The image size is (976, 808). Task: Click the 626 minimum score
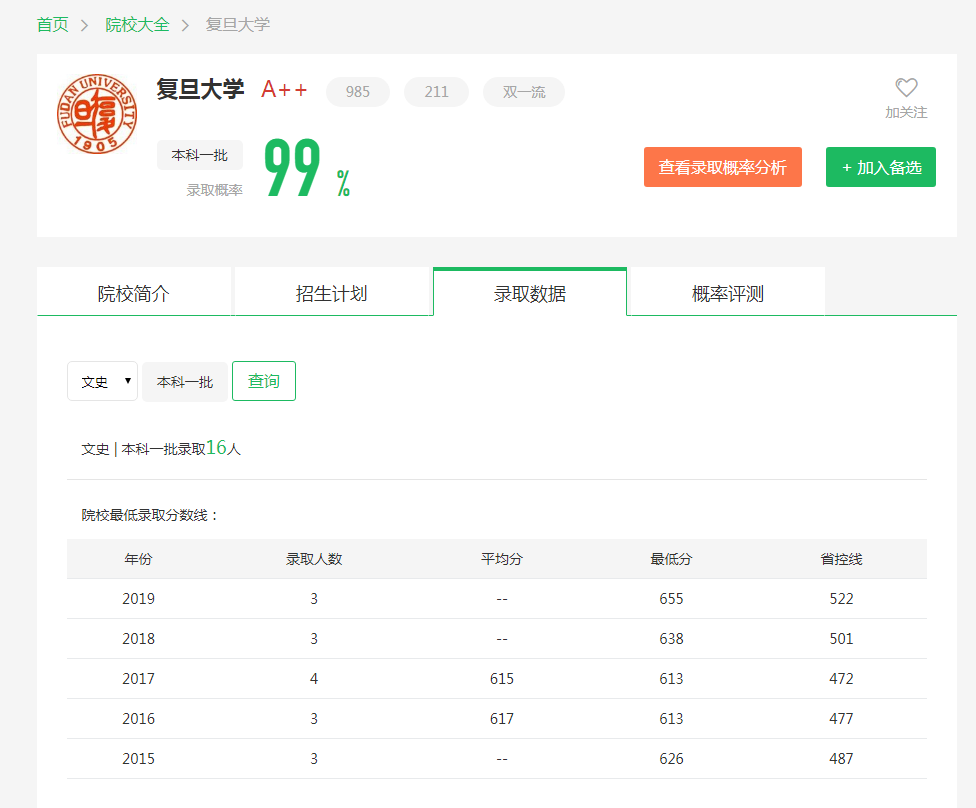pos(671,759)
